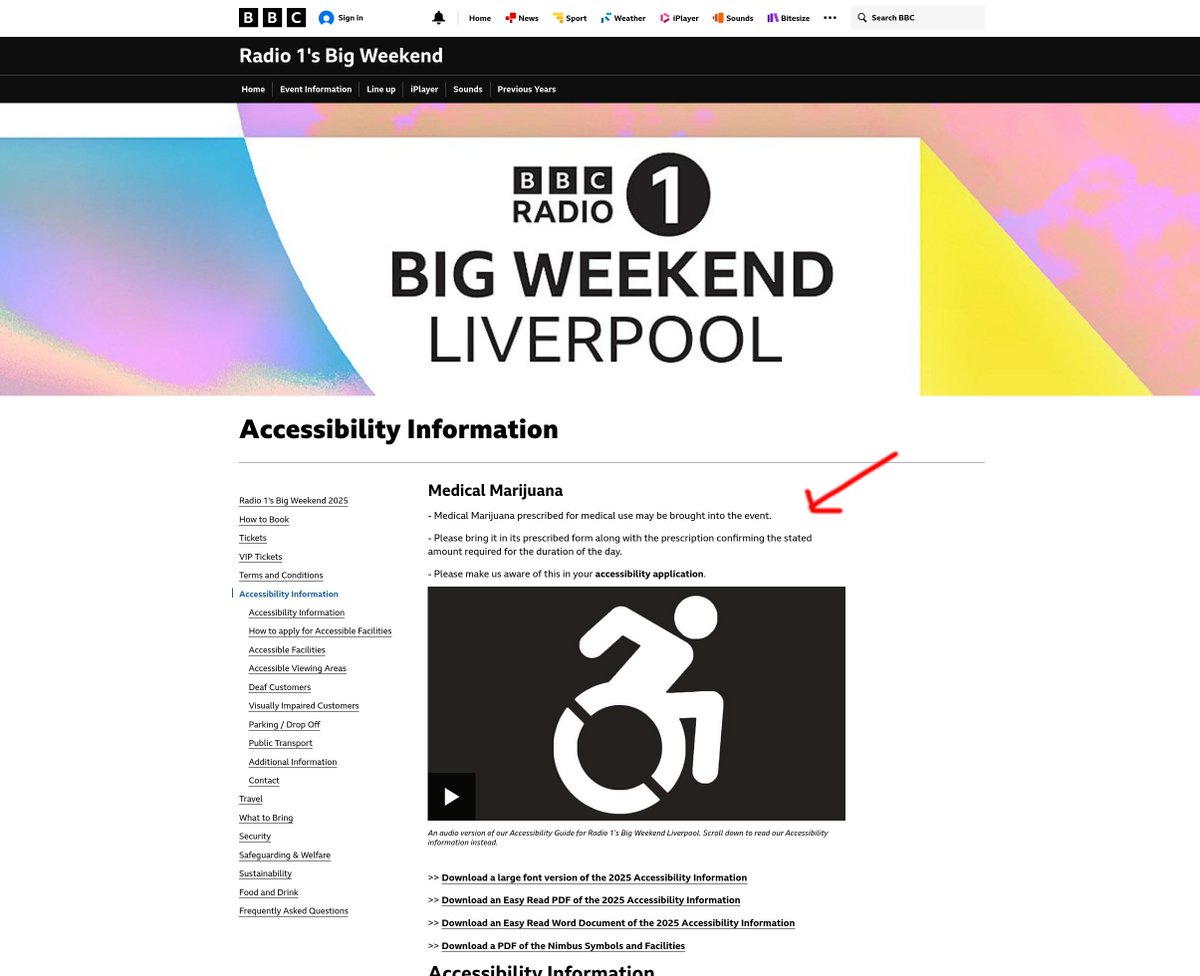
Task: Expand the More ellipsis menu
Action: 829,17
